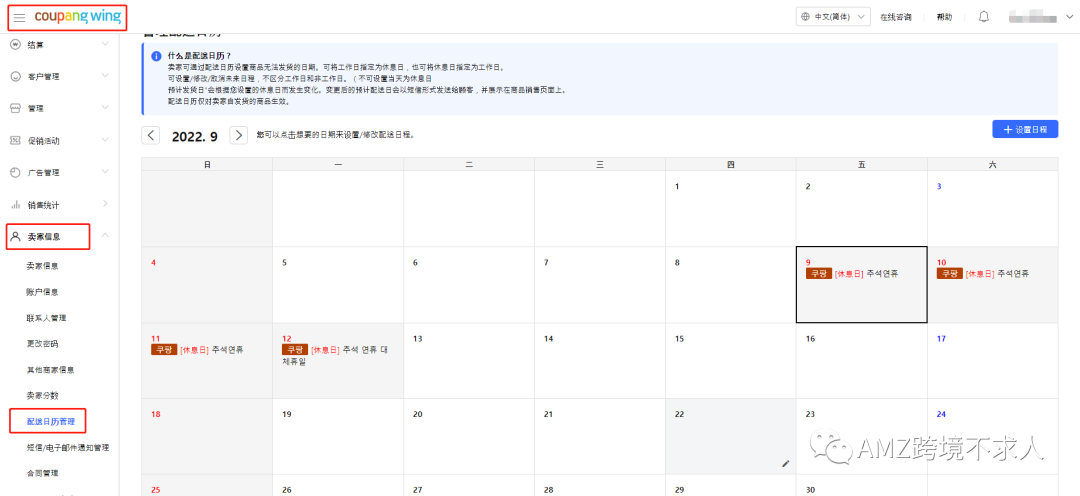The image size is (1080, 496).
Task: Click the 结算 sidebar icon
Action: click(14, 45)
